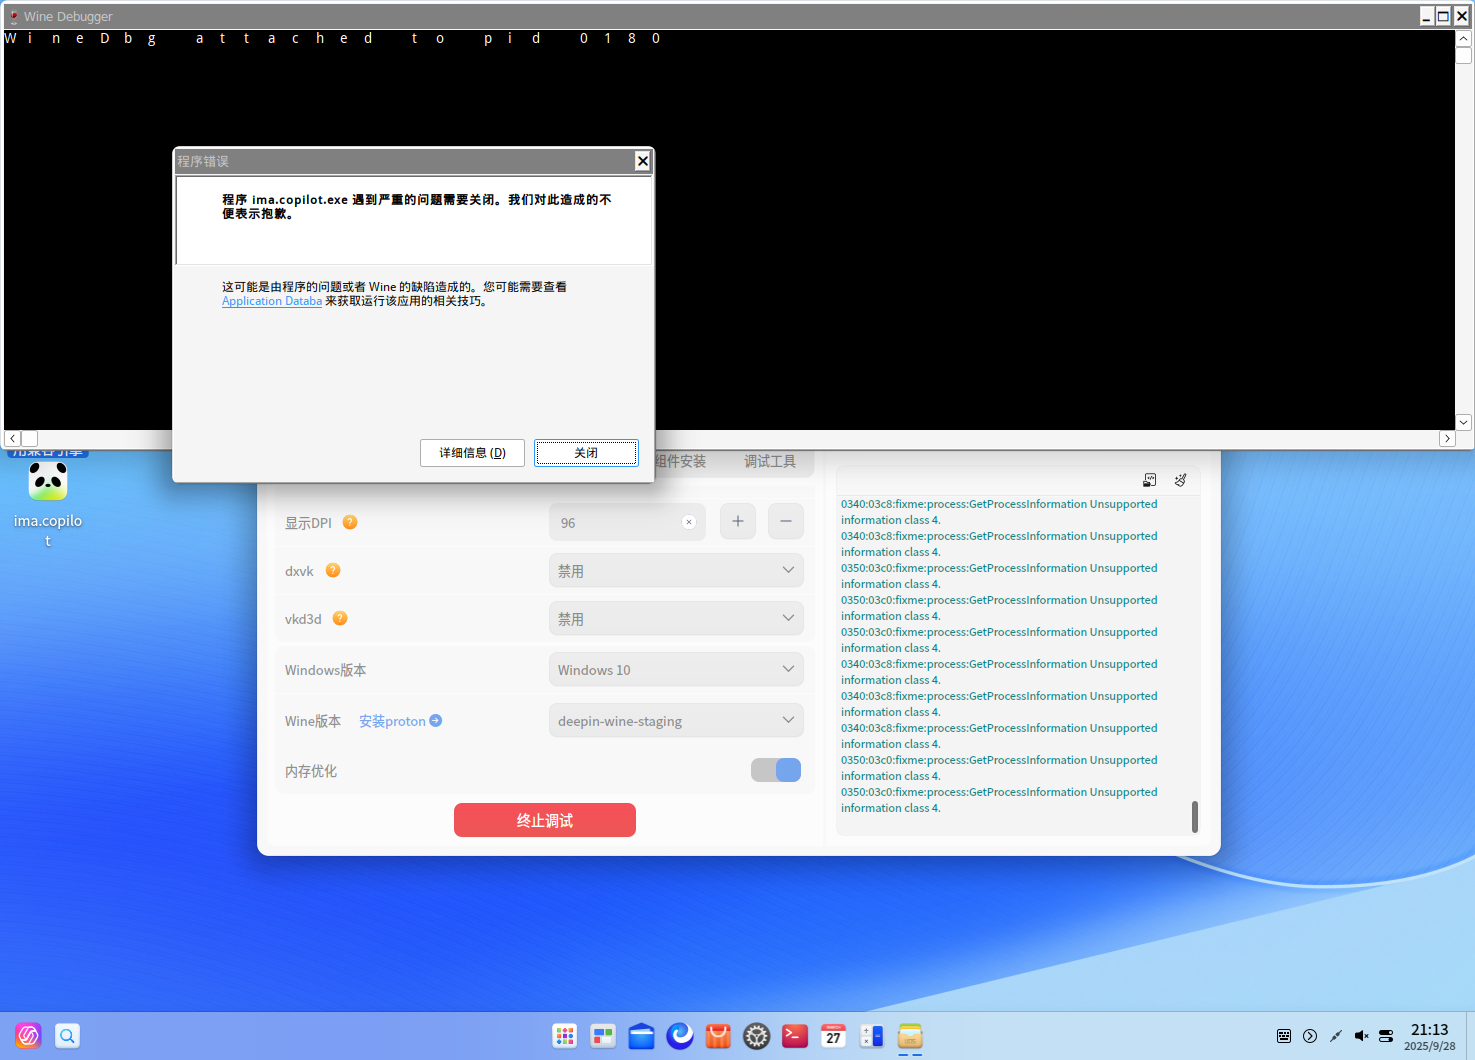Toggle the 内存优化 switch

(x=776, y=770)
